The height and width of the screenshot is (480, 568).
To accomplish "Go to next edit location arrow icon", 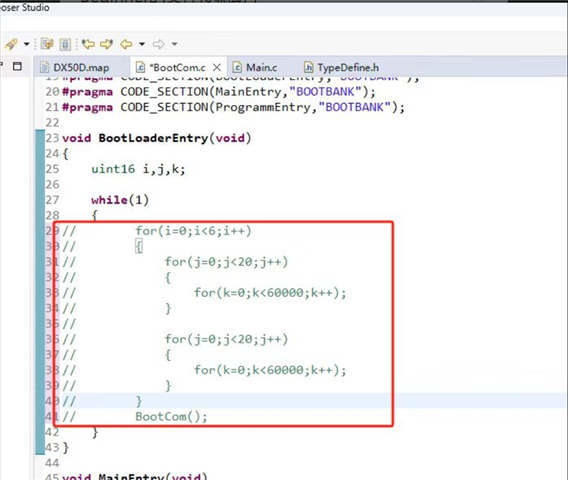I will 106,44.
